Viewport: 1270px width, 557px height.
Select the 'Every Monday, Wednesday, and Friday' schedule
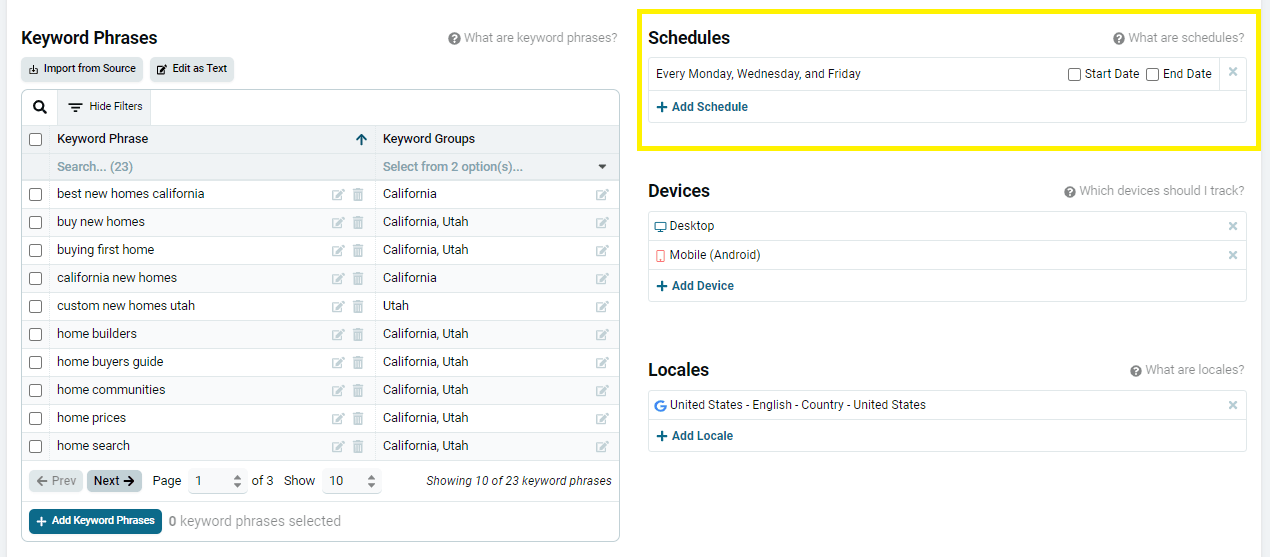758,74
